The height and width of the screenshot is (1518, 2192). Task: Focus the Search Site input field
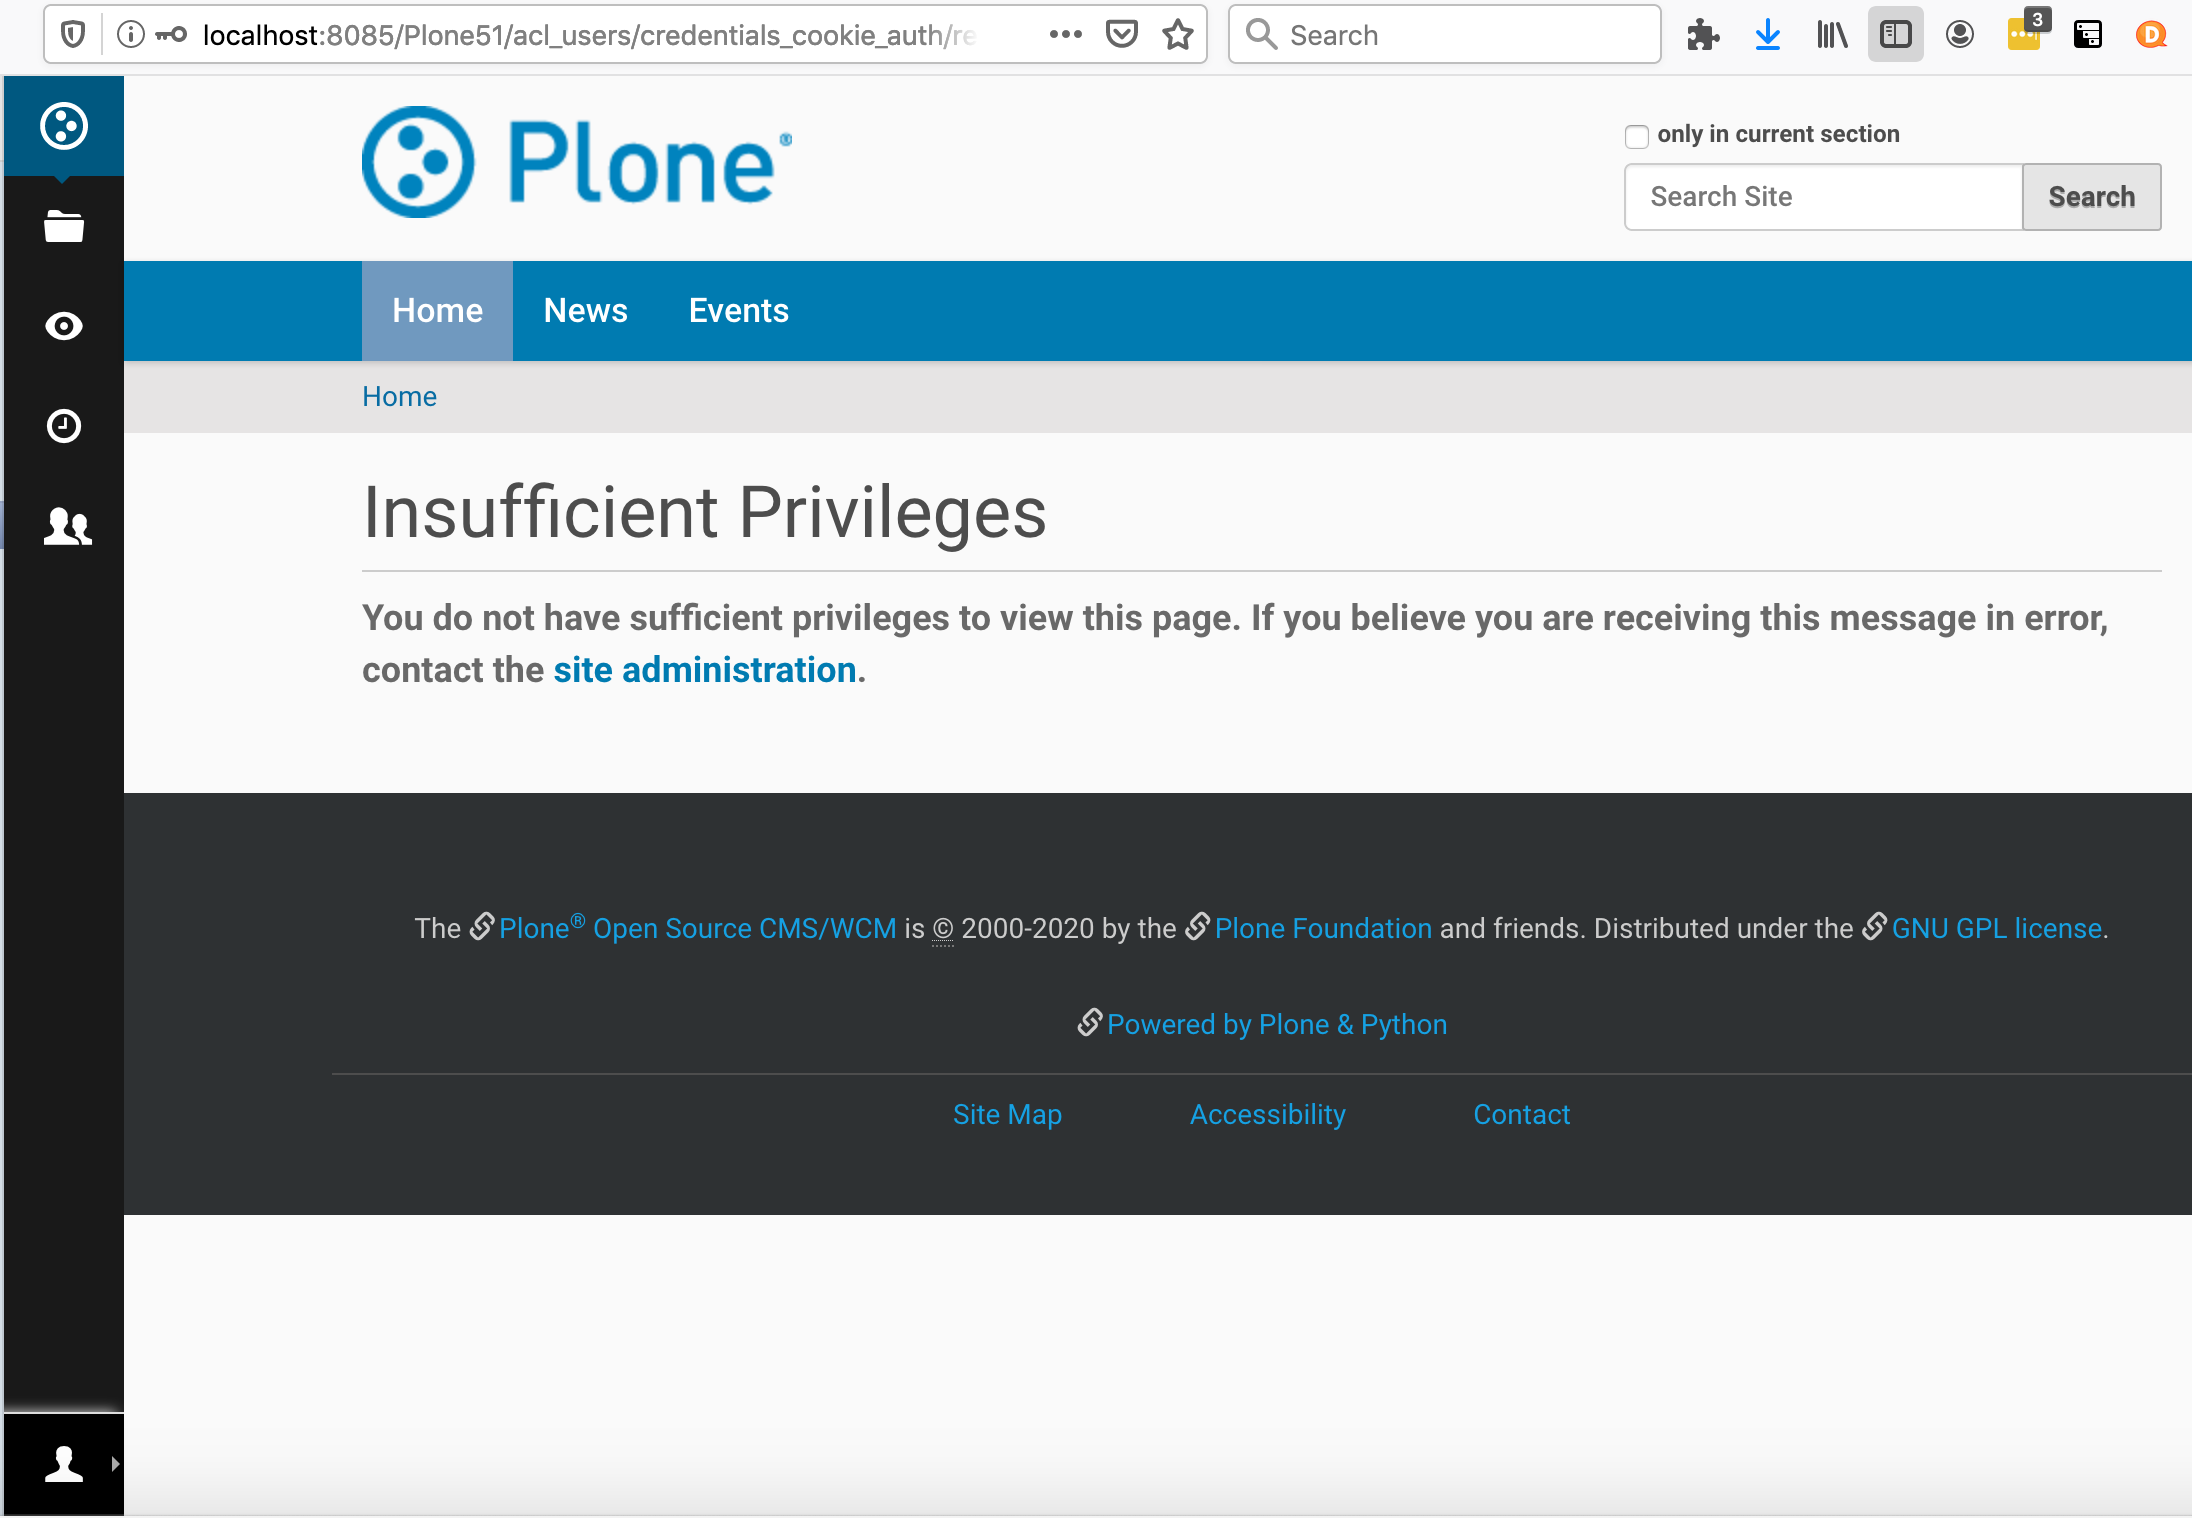coord(1823,197)
